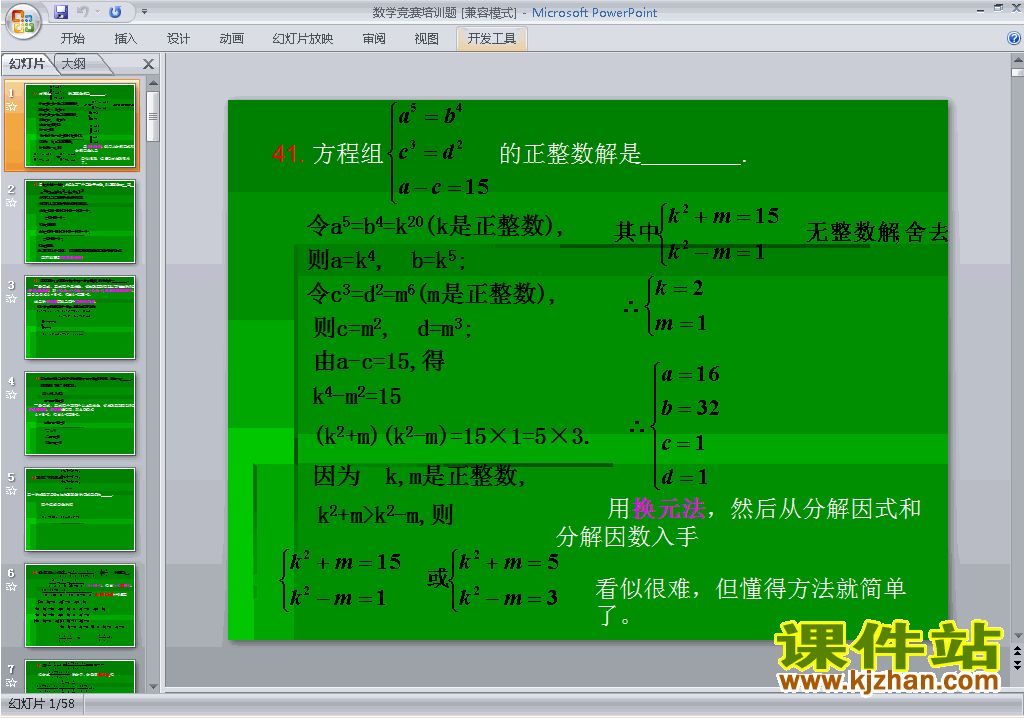Select slide 3 thumbnail
1024x718 pixels.
tap(80, 318)
